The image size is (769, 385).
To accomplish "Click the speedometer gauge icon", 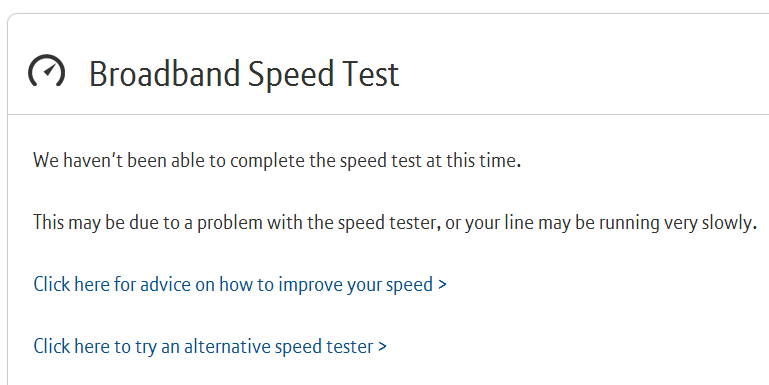I will (x=46, y=70).
